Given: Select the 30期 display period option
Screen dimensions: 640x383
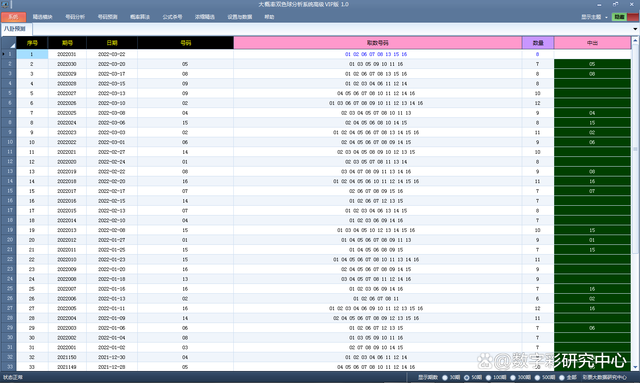Looking at the screenshot, I should tap(452, 377).
